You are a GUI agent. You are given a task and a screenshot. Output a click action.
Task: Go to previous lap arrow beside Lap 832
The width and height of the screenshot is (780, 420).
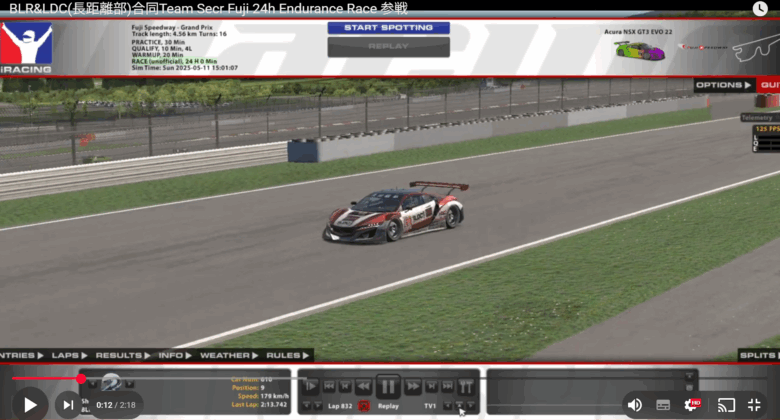pyautogui.click(x=307, y=406)
